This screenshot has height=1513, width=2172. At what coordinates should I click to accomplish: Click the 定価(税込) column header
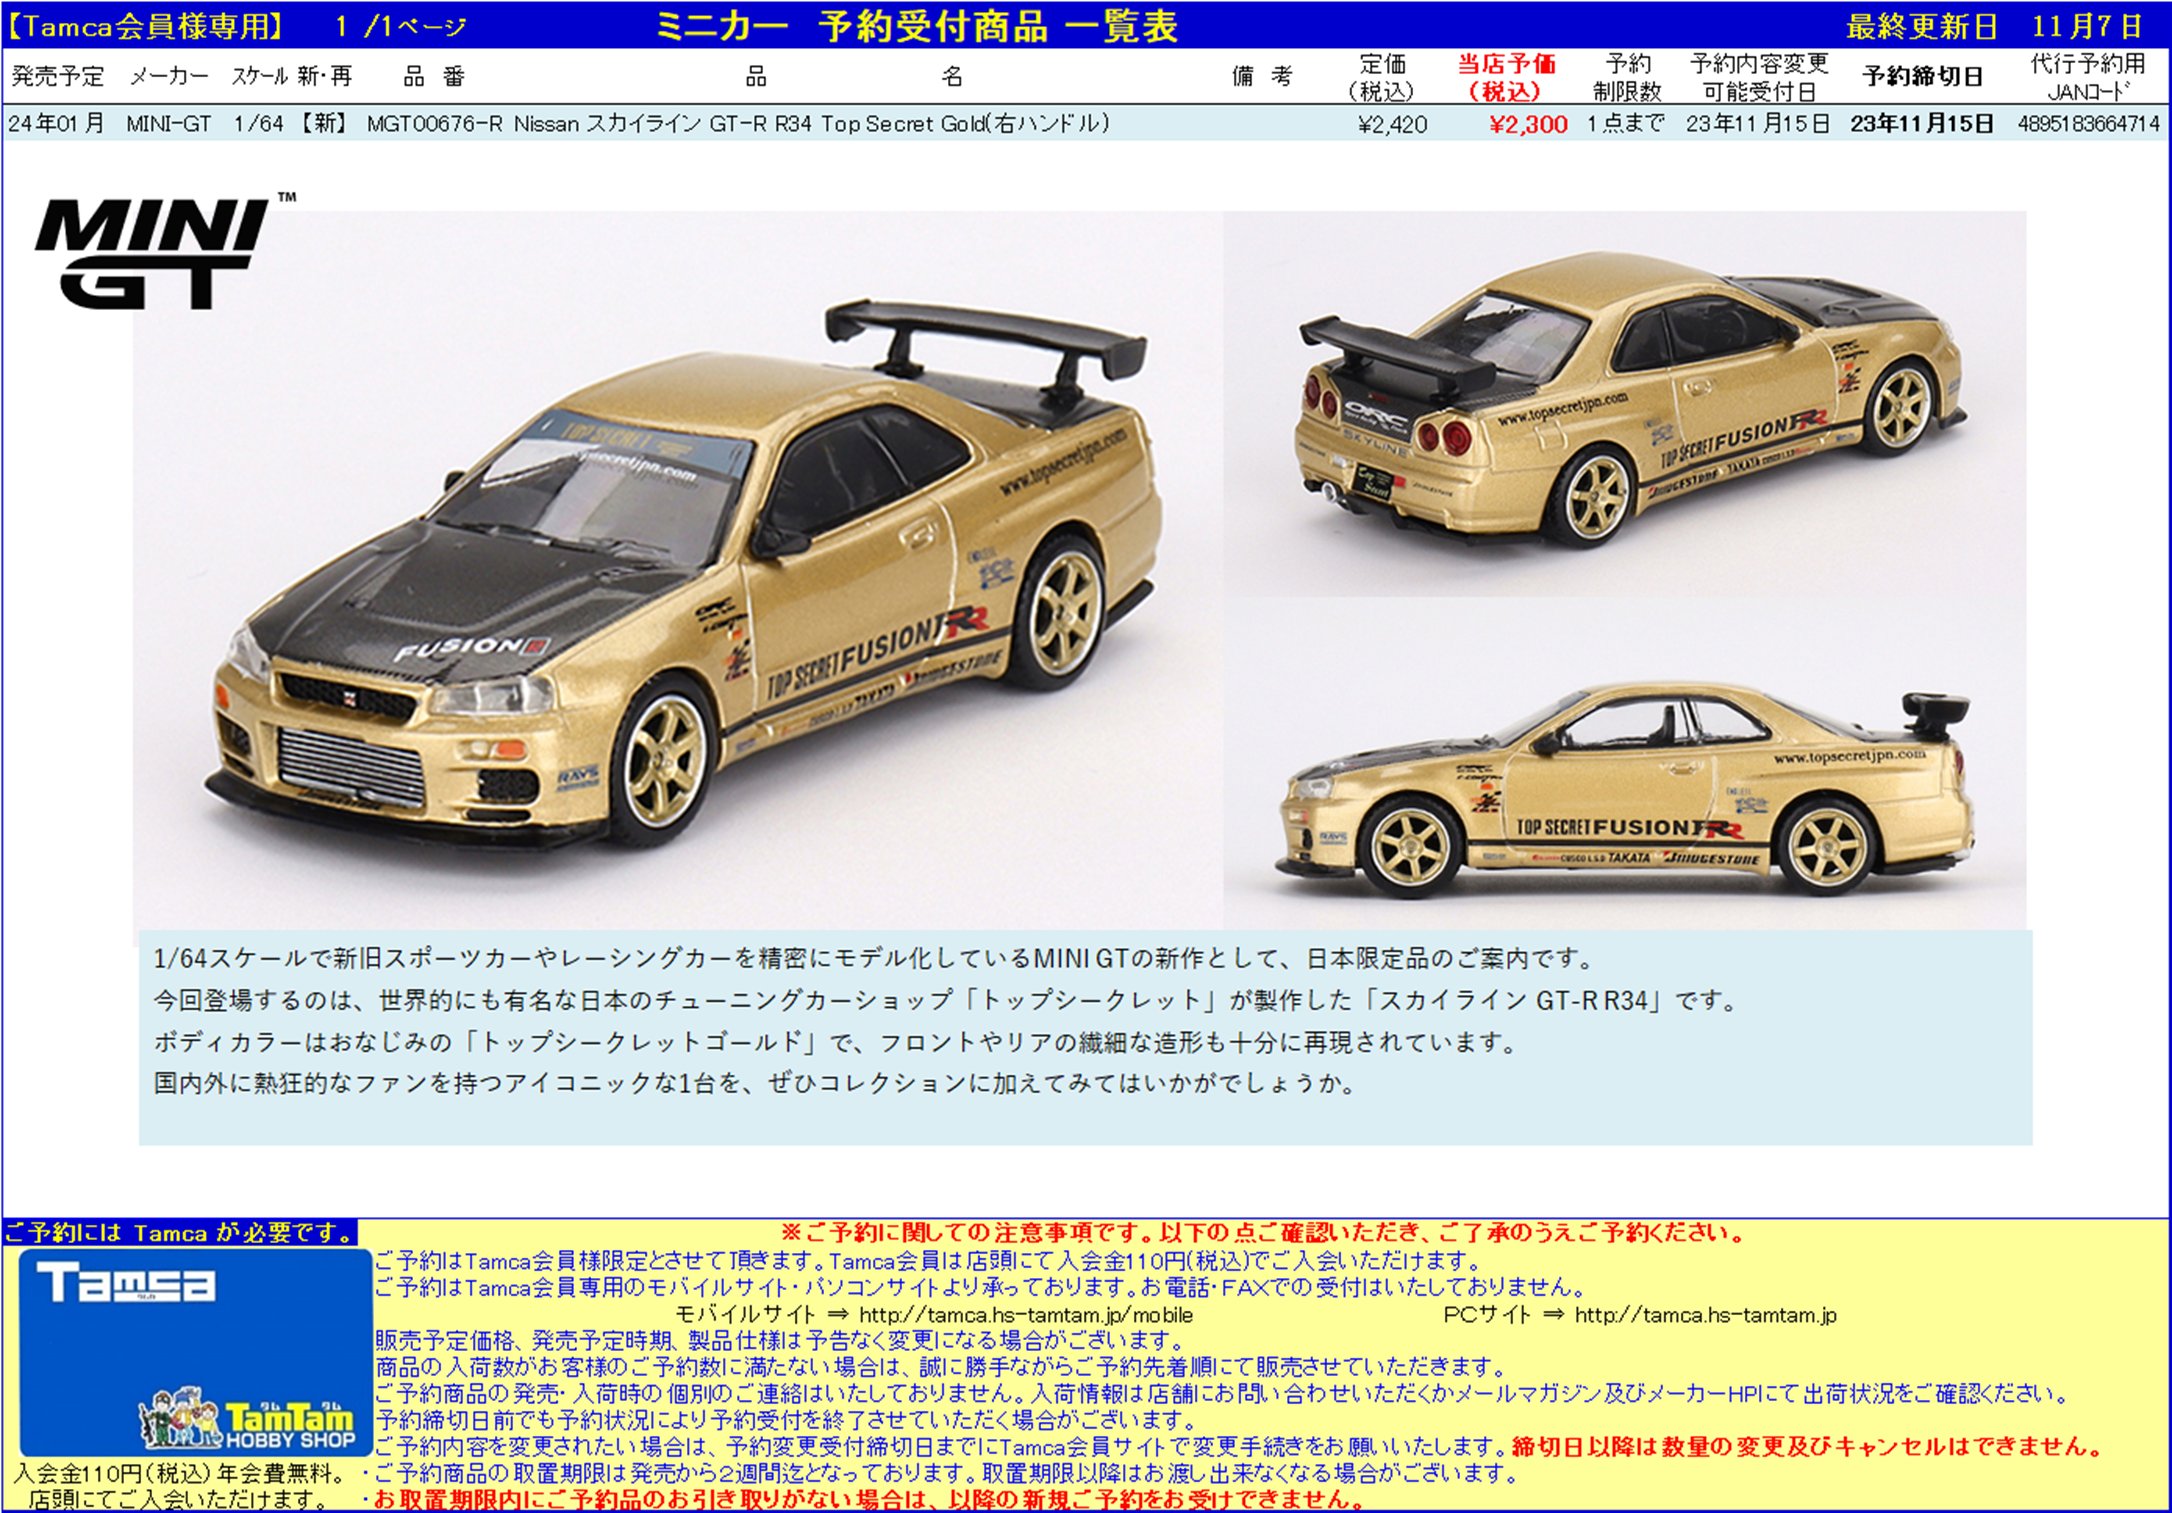(1382, 77)
